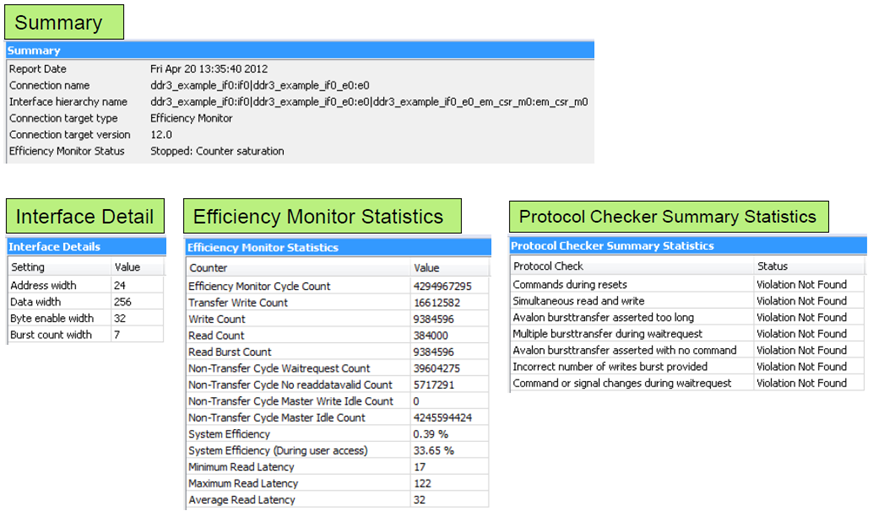
Task: Select the Connection target version 12.0
Action: pos(161,135)
